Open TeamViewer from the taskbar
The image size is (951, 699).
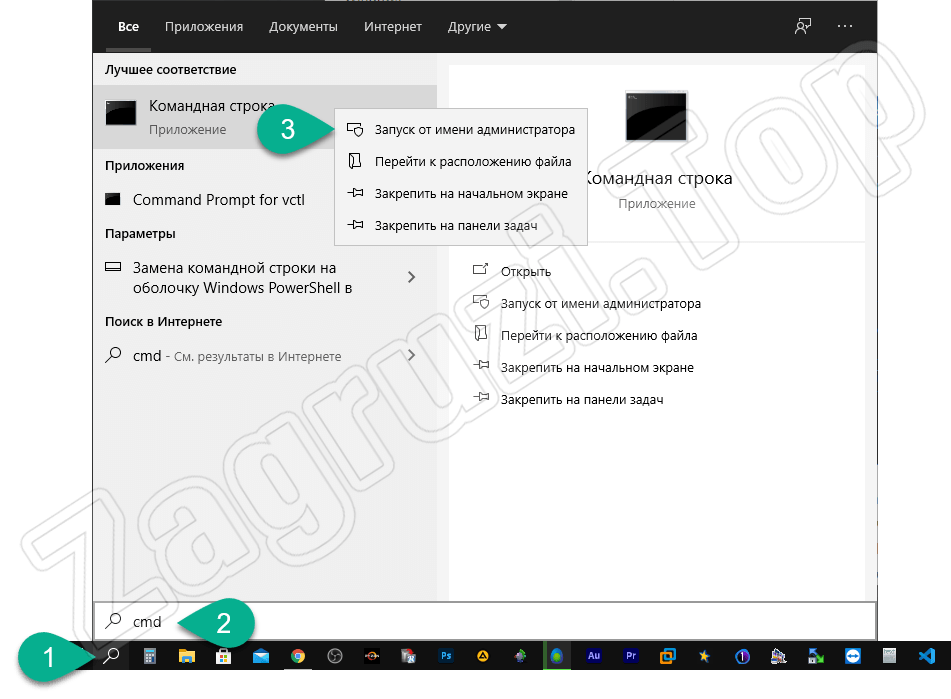(852, 656)
